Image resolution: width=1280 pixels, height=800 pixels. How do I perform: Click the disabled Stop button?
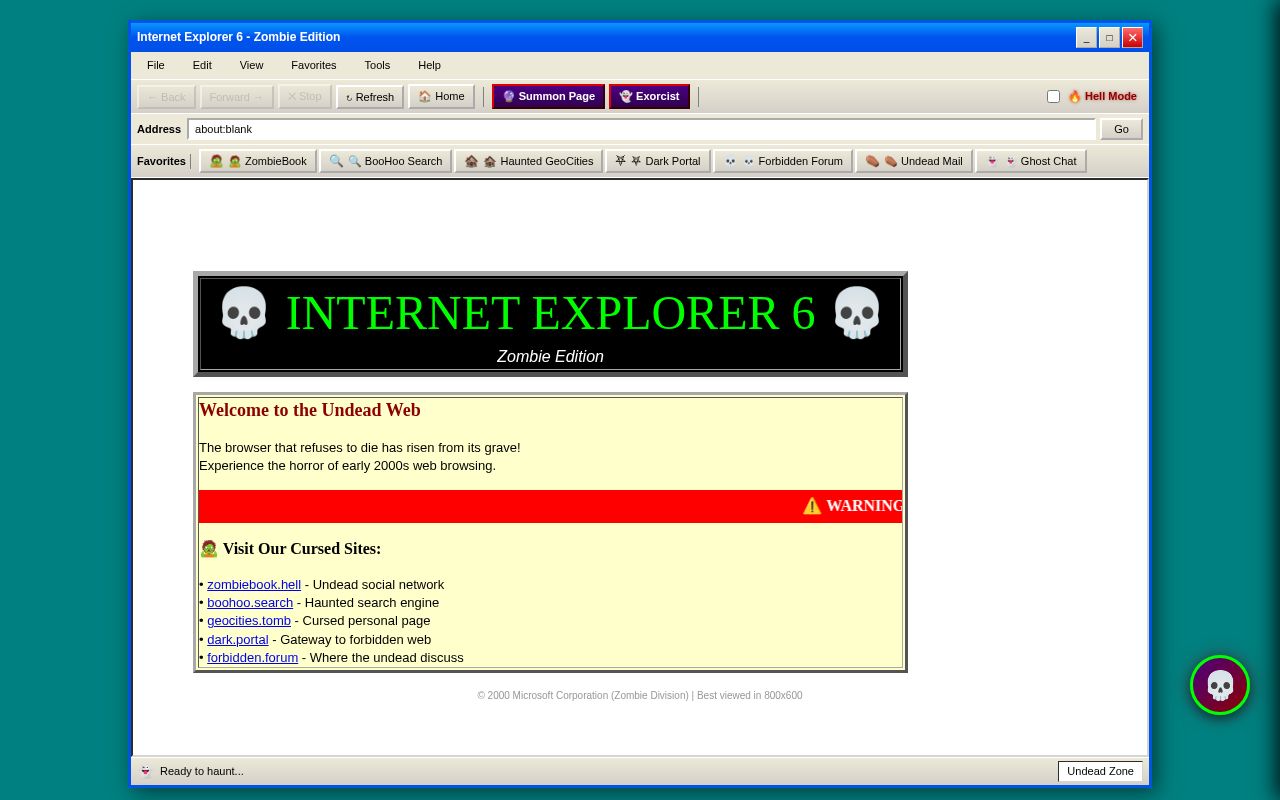[305, 97]
